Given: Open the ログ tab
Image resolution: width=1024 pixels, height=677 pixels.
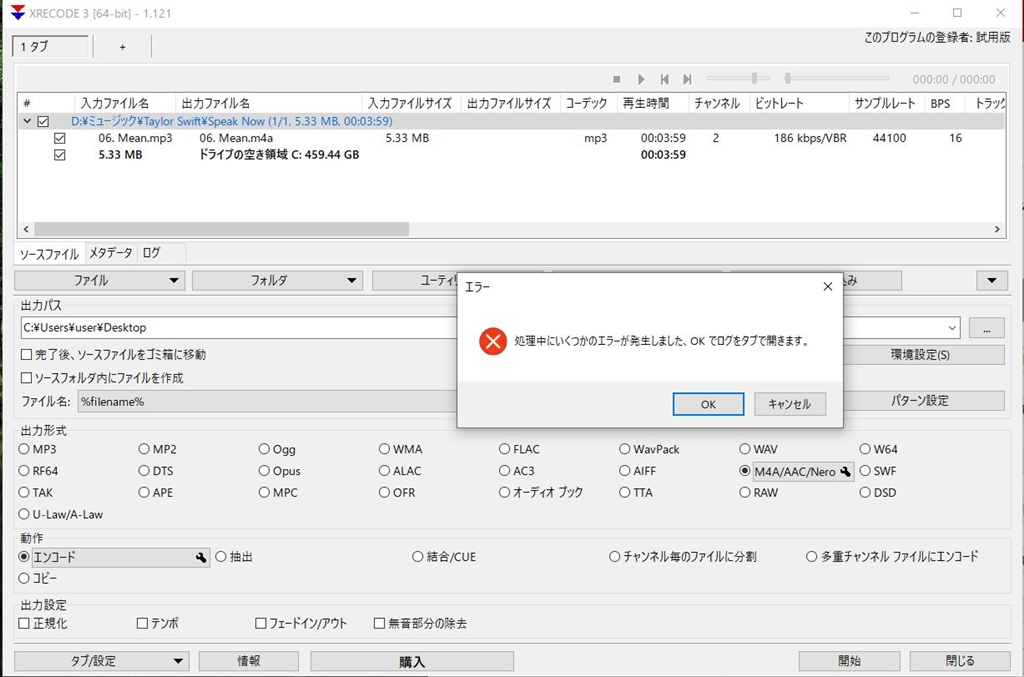Looking at the screenshot, I should click(x=152, y=253).
